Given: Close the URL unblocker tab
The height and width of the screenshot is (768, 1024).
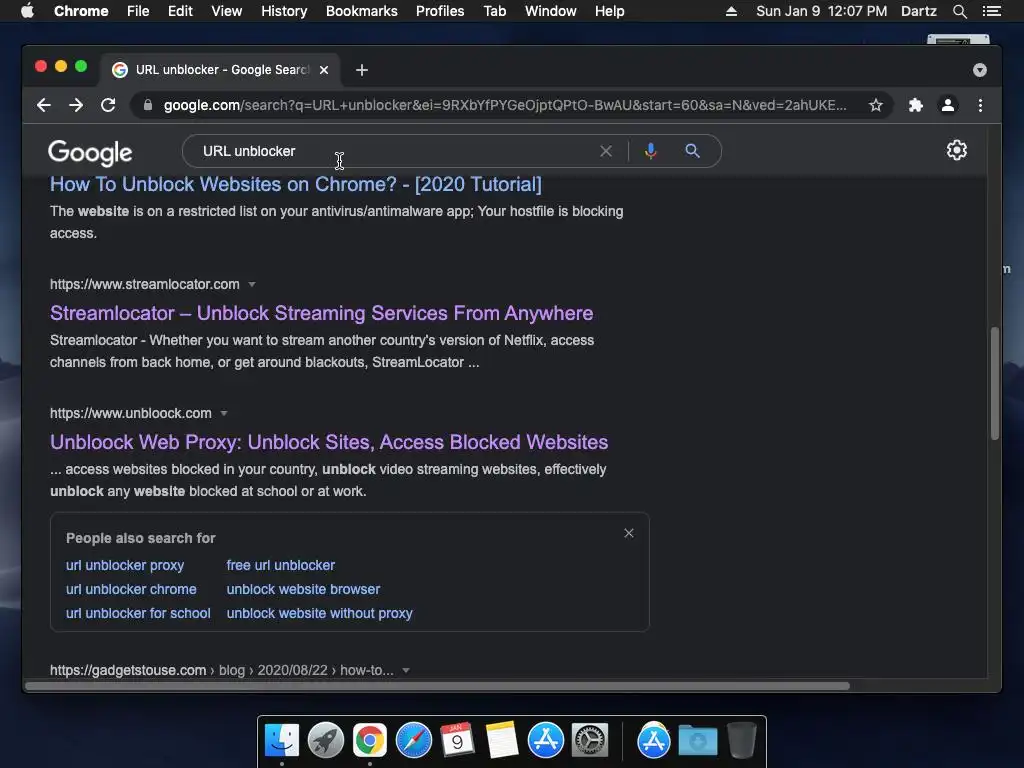Looking at the screenshot, I should (x=324, y=70).
